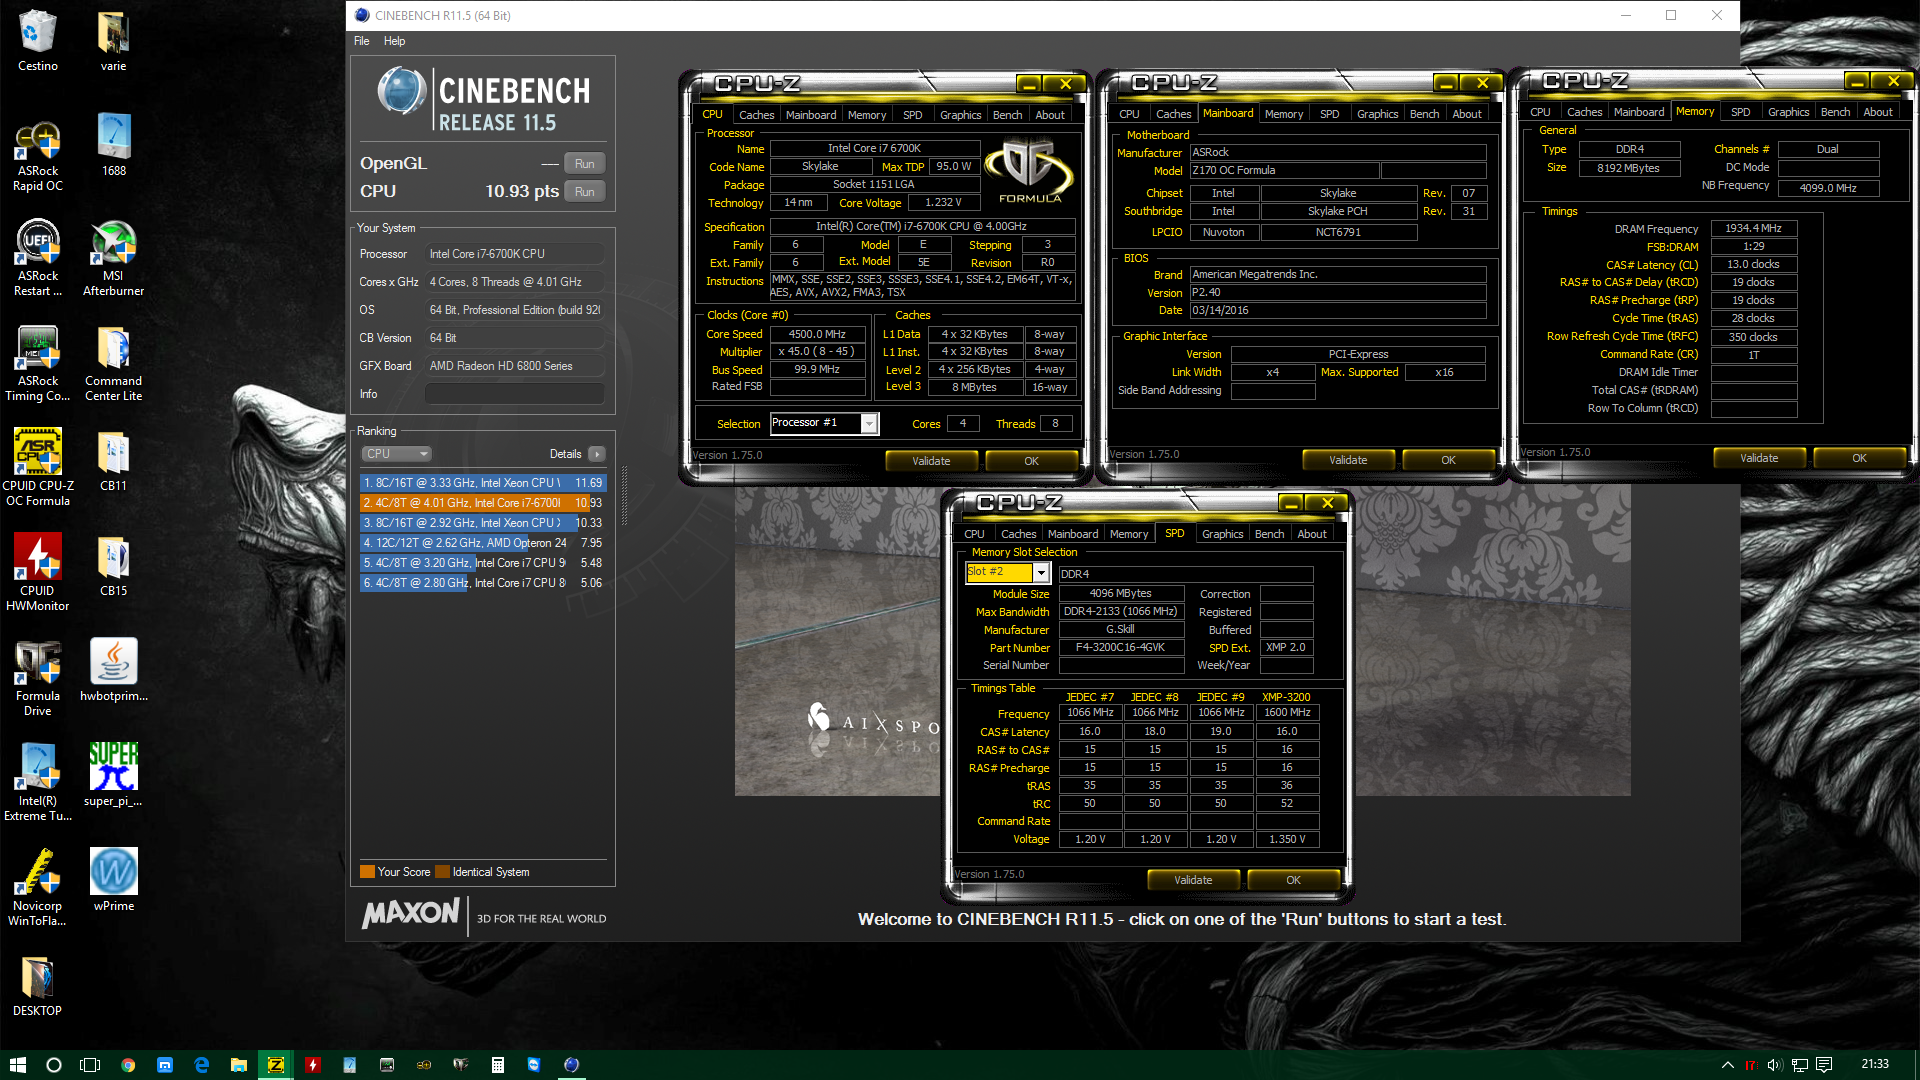Click Validate in the Memory CPU-Z window
Screen dimensions: 1920x1080
[x=1759, y=458]
